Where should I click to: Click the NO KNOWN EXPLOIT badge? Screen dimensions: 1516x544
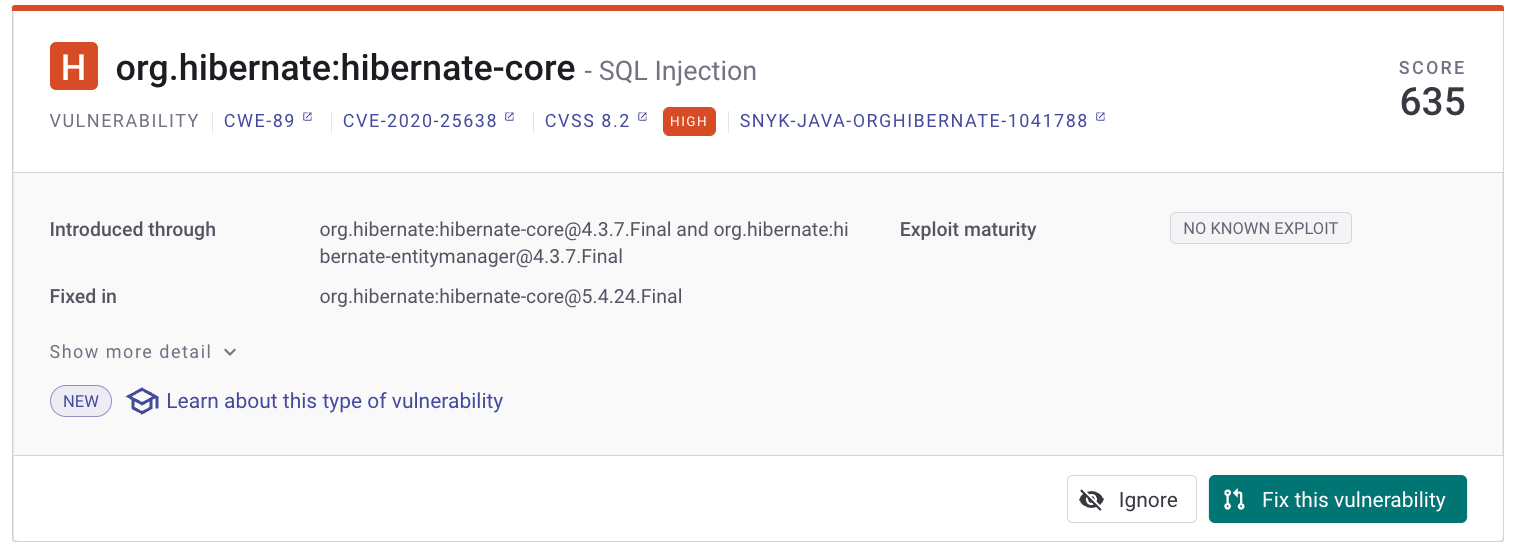tap(1260, 228)
